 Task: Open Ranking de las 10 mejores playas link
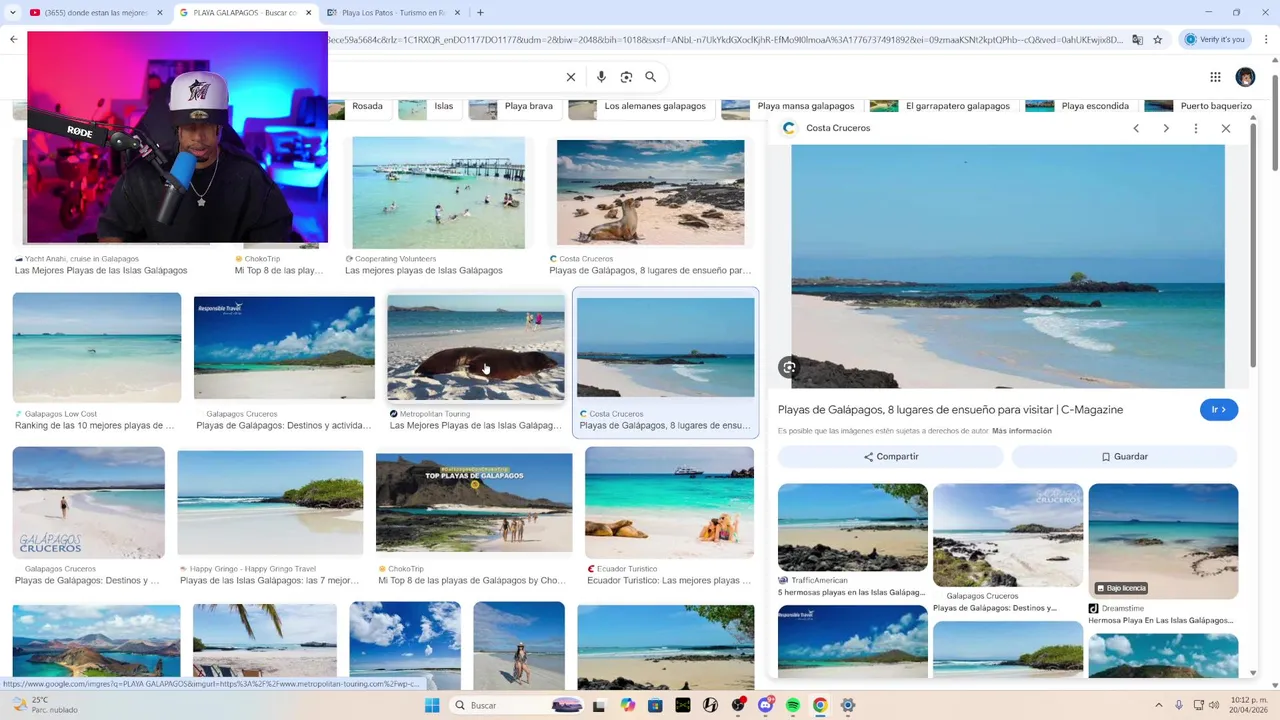click(94, 425)
